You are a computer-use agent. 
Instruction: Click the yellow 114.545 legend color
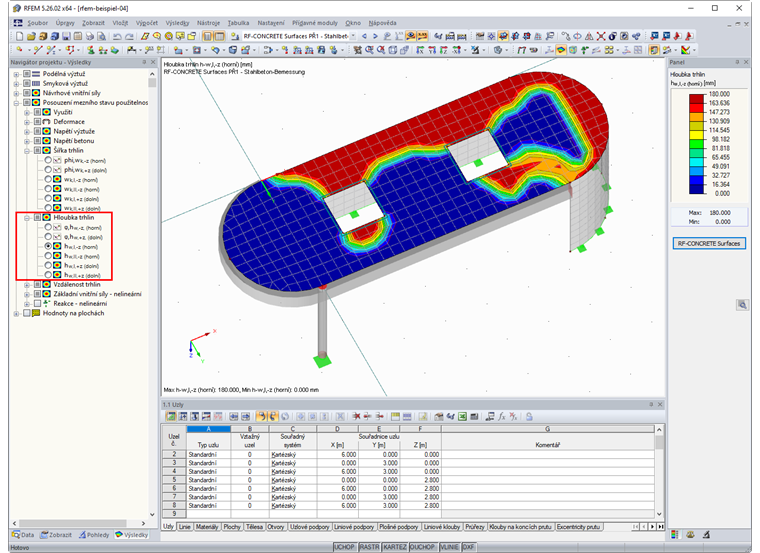697,134
